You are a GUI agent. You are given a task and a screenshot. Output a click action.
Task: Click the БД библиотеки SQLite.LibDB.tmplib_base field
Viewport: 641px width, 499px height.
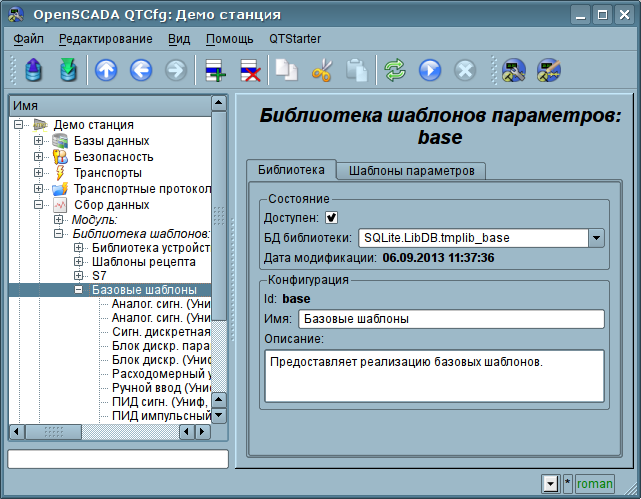(473, 238)
